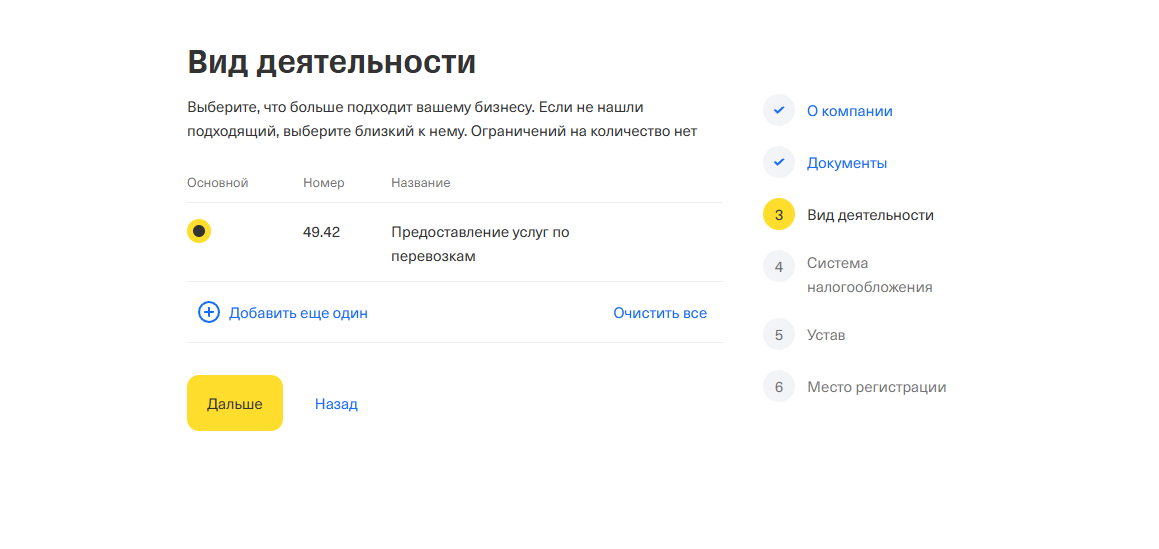Click activity name 'Предоставление услуг по перевозкам'

coord(480,245)
